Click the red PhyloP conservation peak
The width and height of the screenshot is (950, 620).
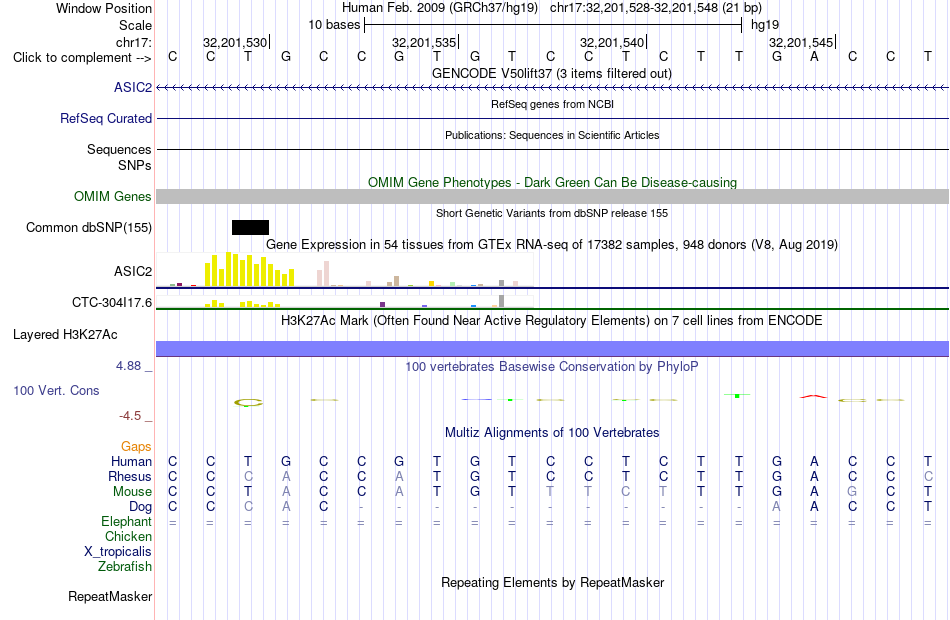coord(813,396)
